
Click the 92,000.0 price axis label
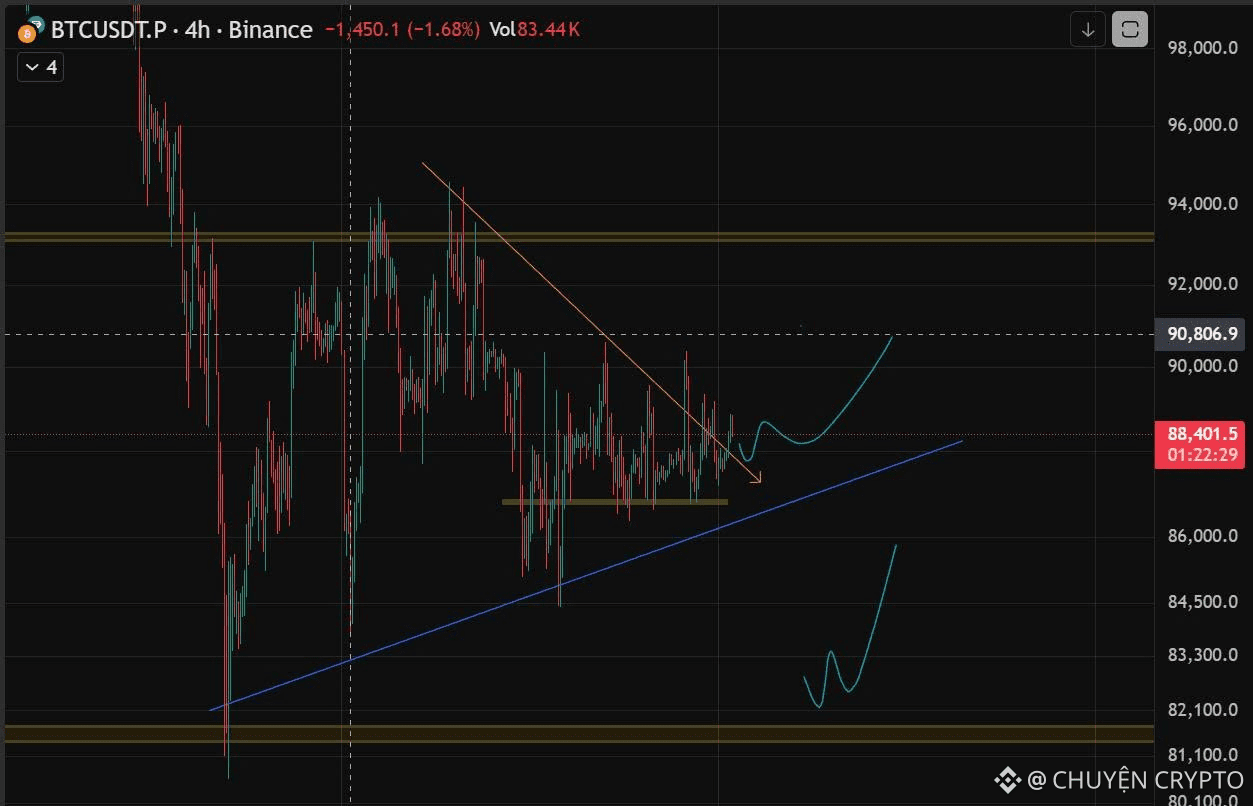(x=1202, y=284)
